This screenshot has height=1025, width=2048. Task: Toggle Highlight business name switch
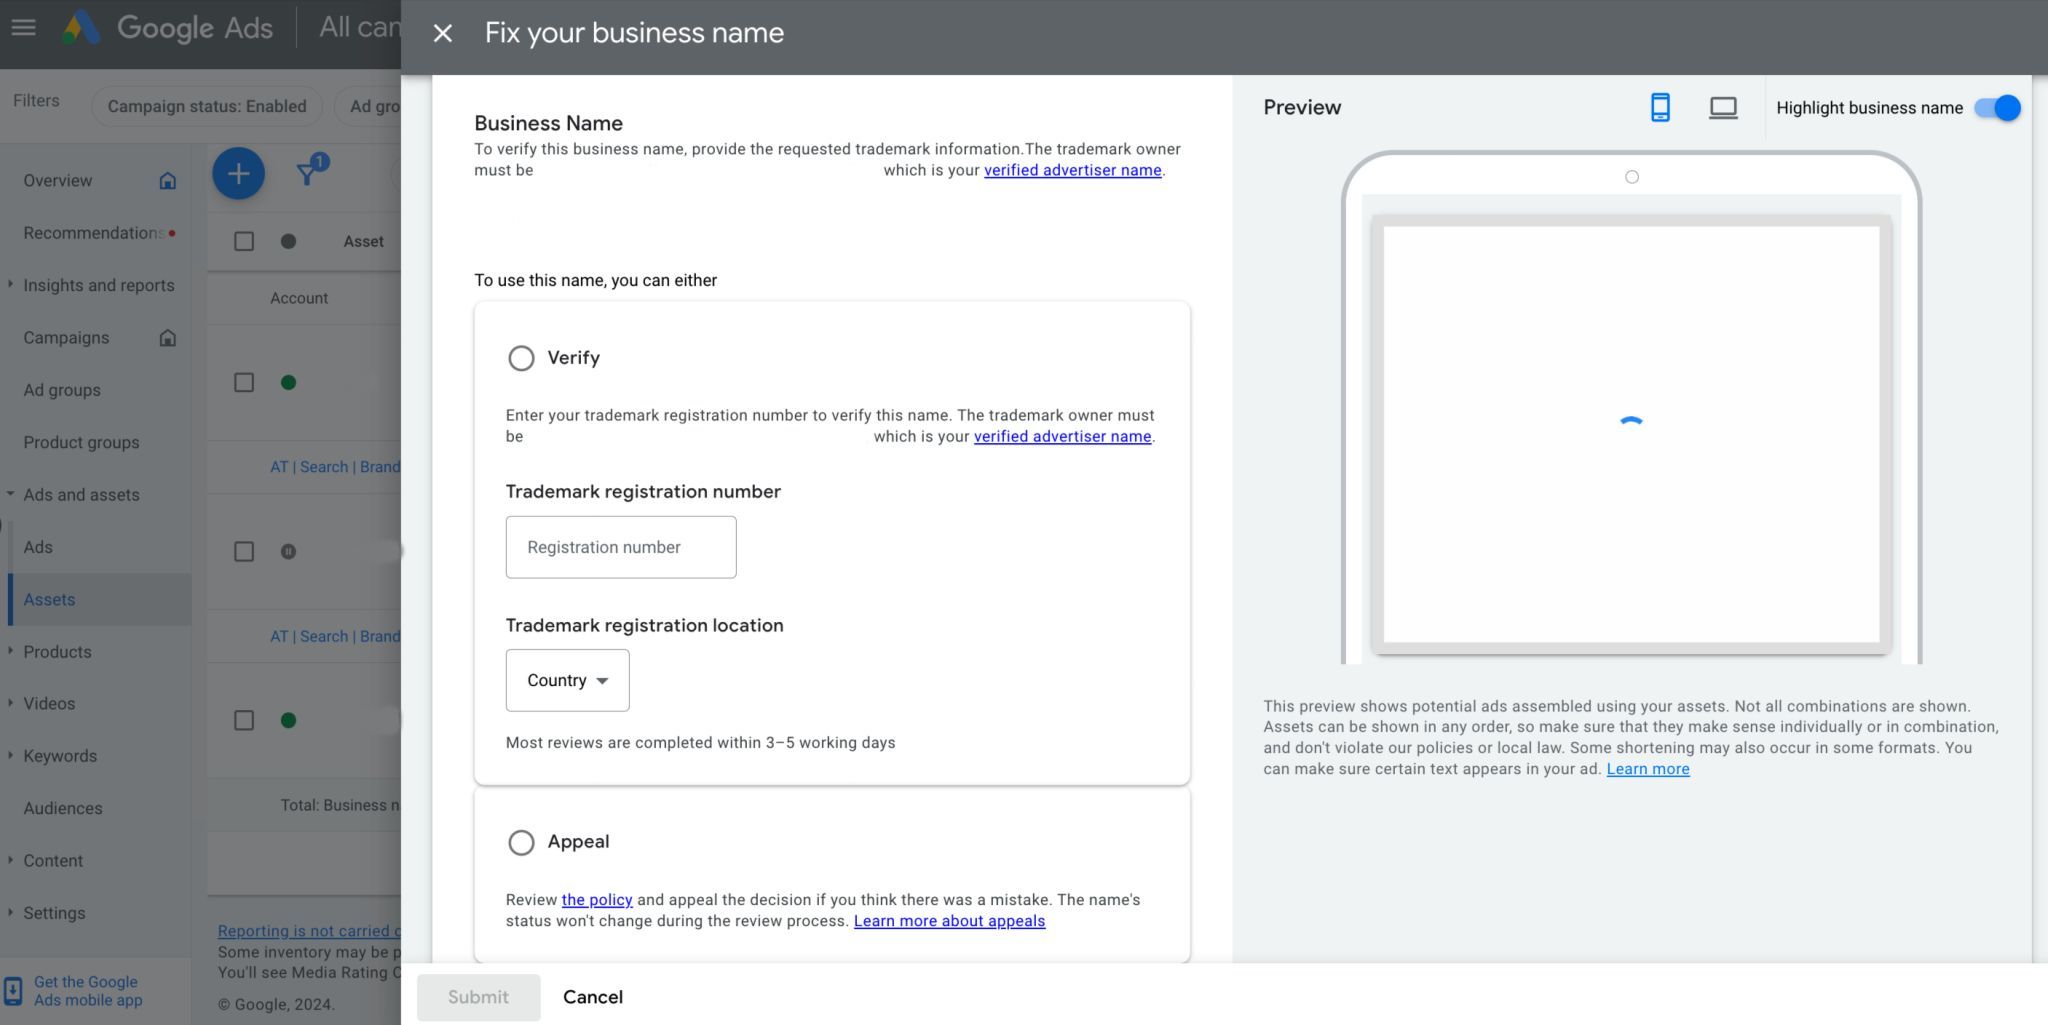click(x=1997, y=108)
